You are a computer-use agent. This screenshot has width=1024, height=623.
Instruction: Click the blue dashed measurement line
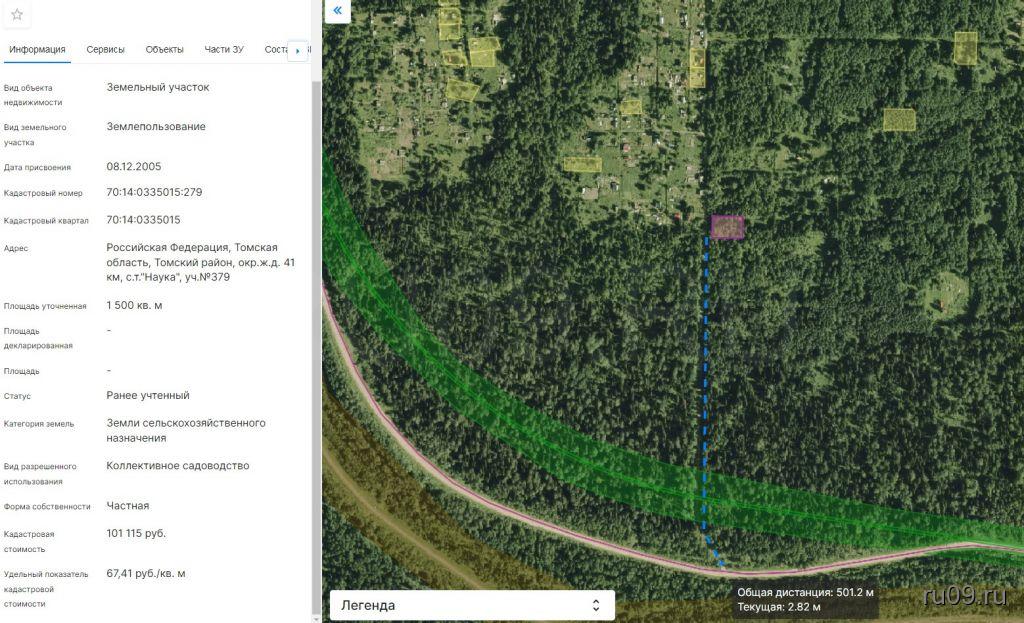(x=706, y=400)
